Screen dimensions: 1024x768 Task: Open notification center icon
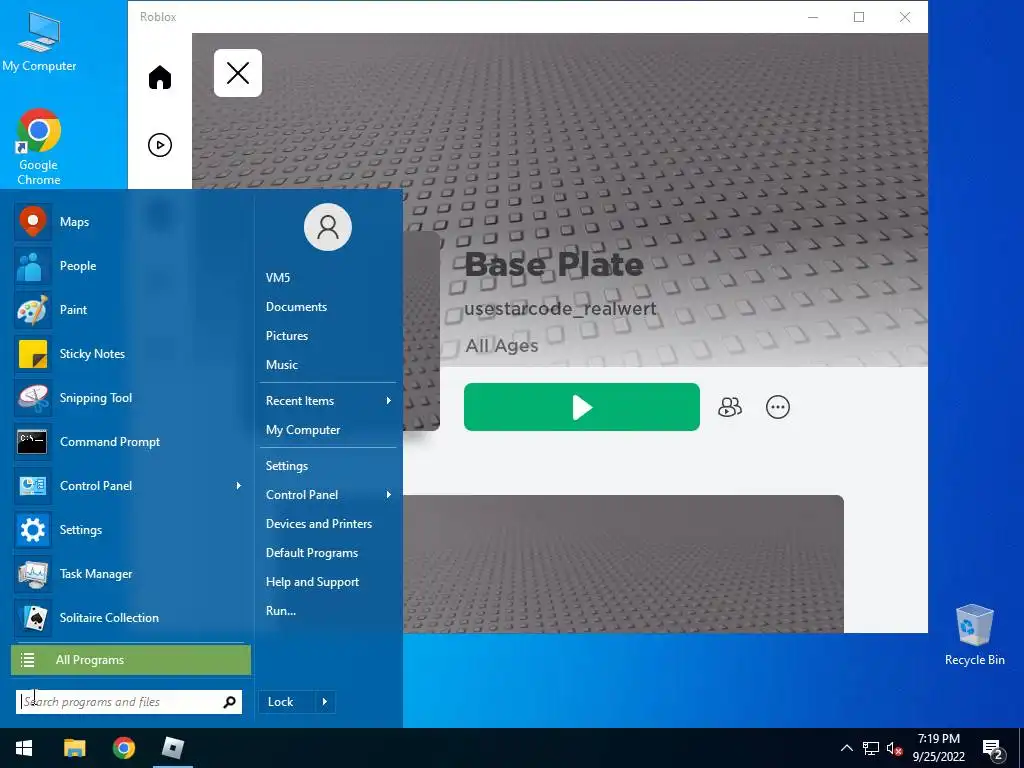pos(993,750)
